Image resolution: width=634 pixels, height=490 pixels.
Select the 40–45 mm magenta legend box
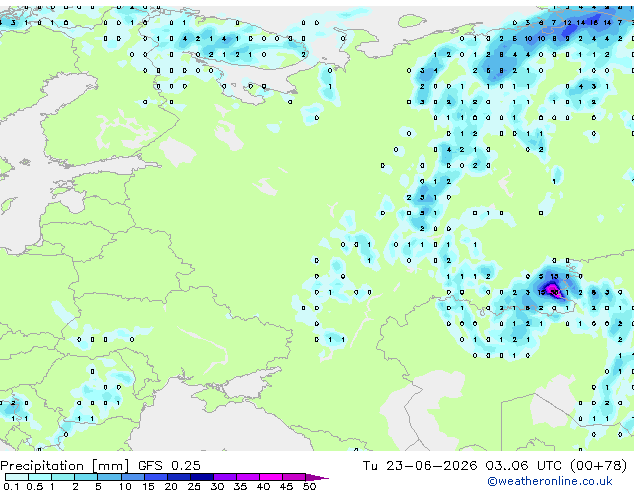pos(271,477)
